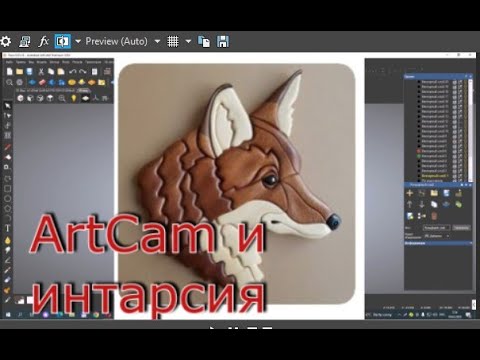Toggle visibility of the green-dot layer row

[x=454, y=156]
